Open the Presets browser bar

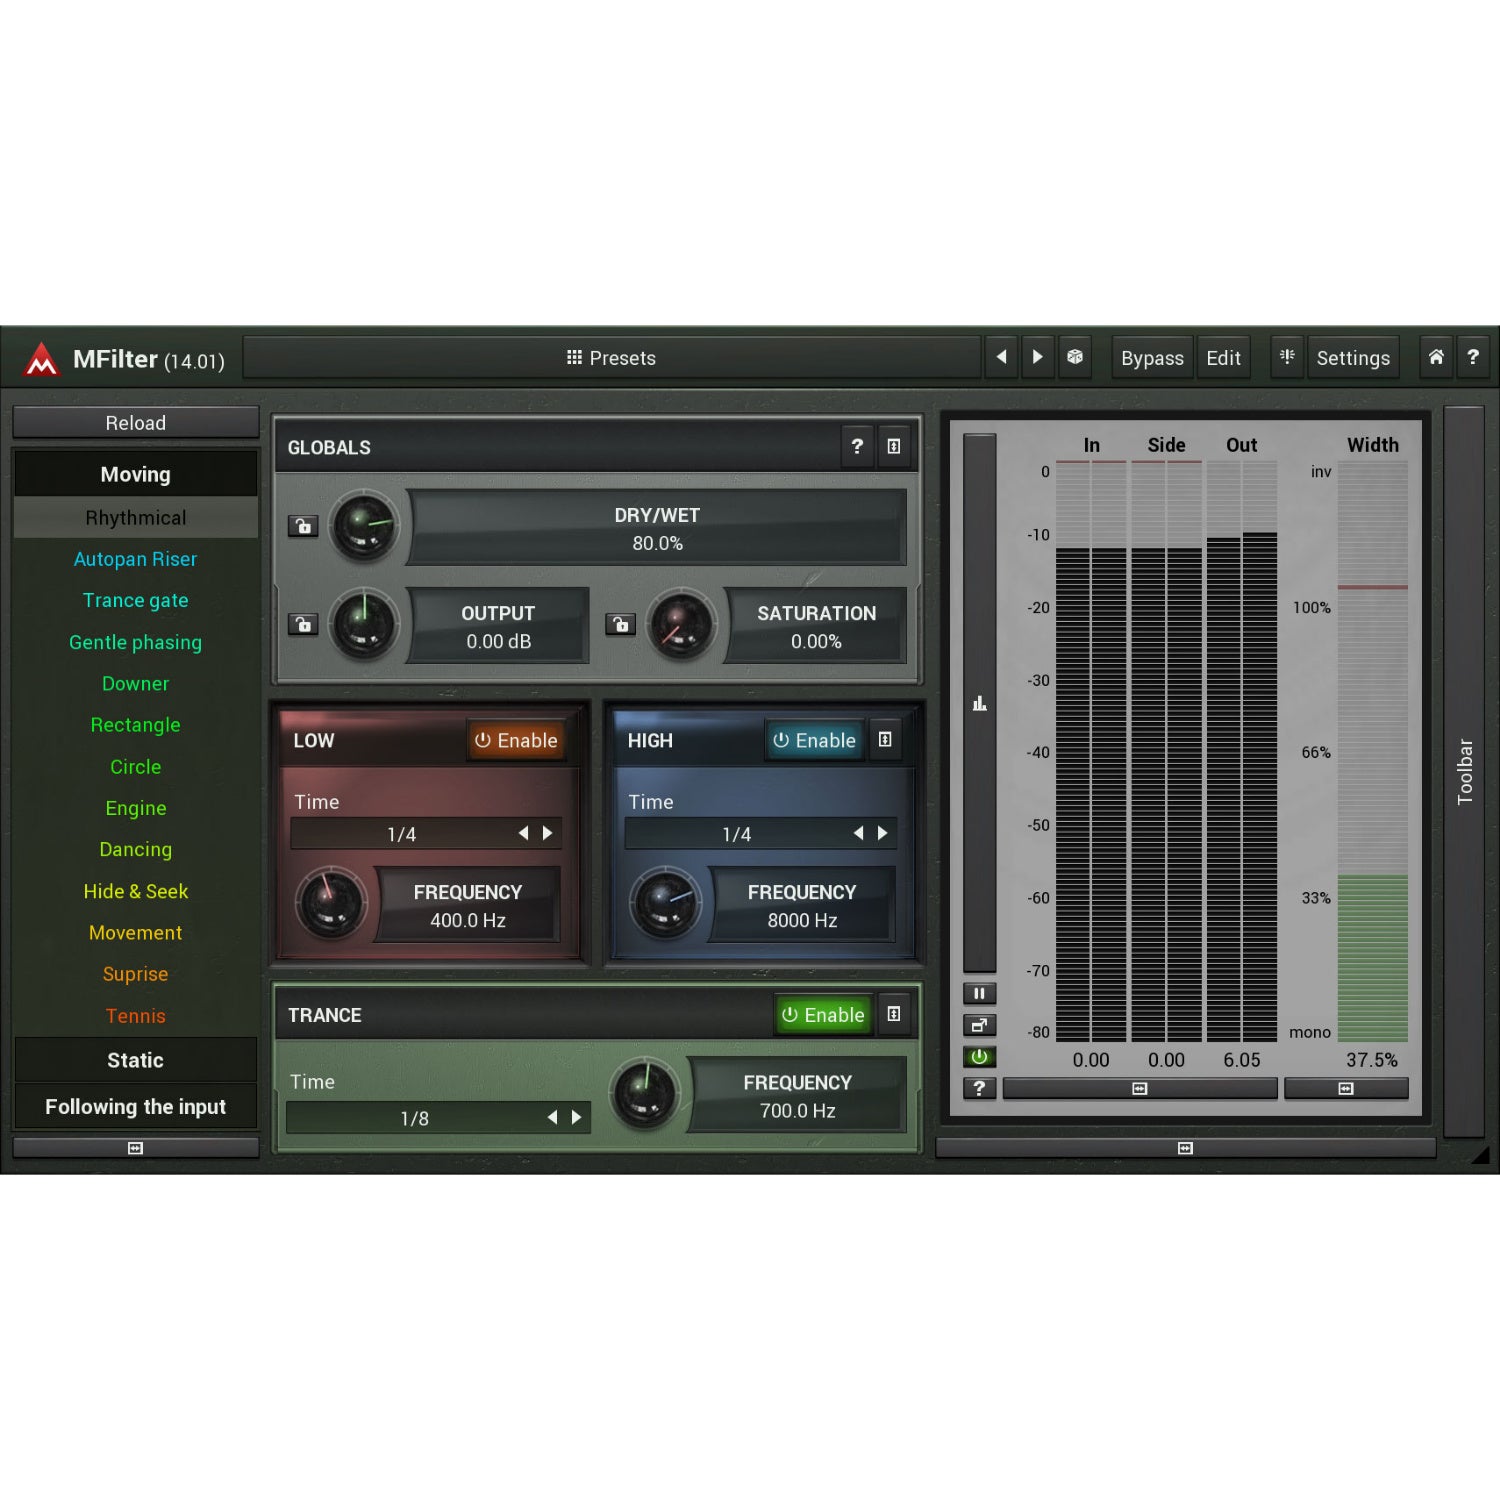[611, 358]
